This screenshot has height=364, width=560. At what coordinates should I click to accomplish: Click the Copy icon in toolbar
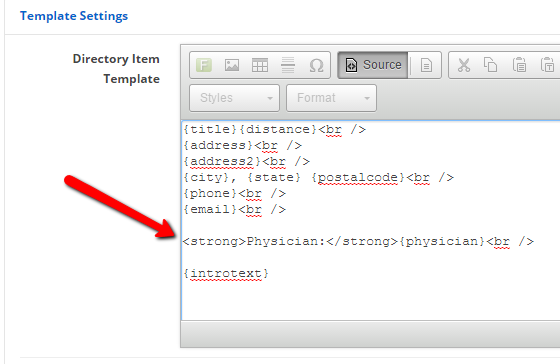coord(491,65)
